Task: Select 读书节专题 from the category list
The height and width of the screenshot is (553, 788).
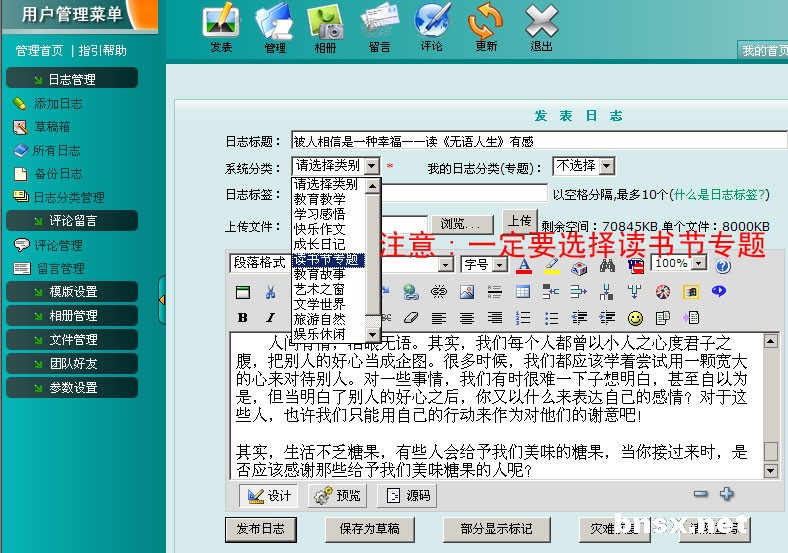Action: (x=327, y=259)
